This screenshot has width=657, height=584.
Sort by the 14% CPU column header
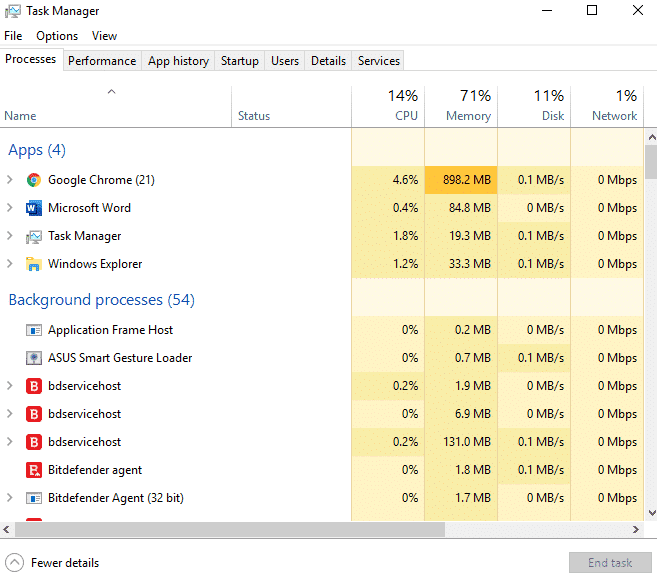tap(388, 107)
